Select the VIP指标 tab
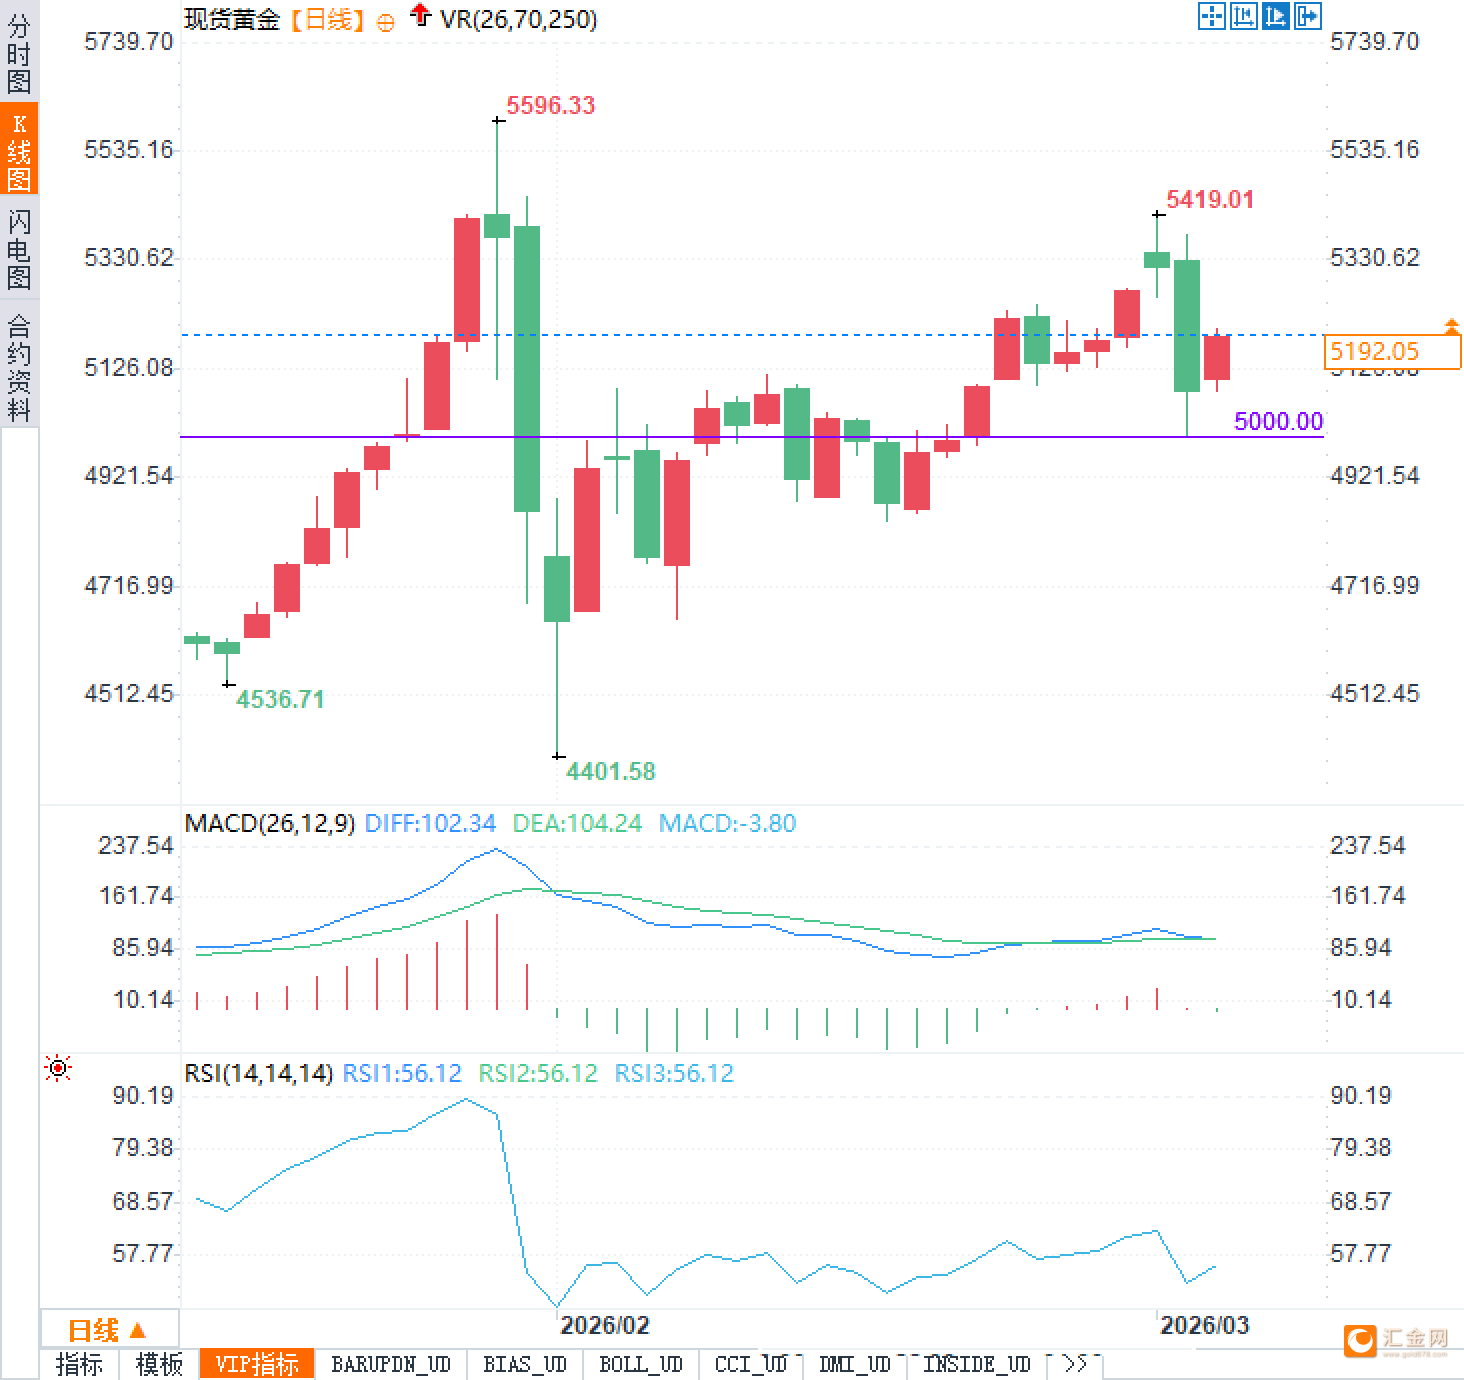1464x1380 pixels. pos(257,1364)
